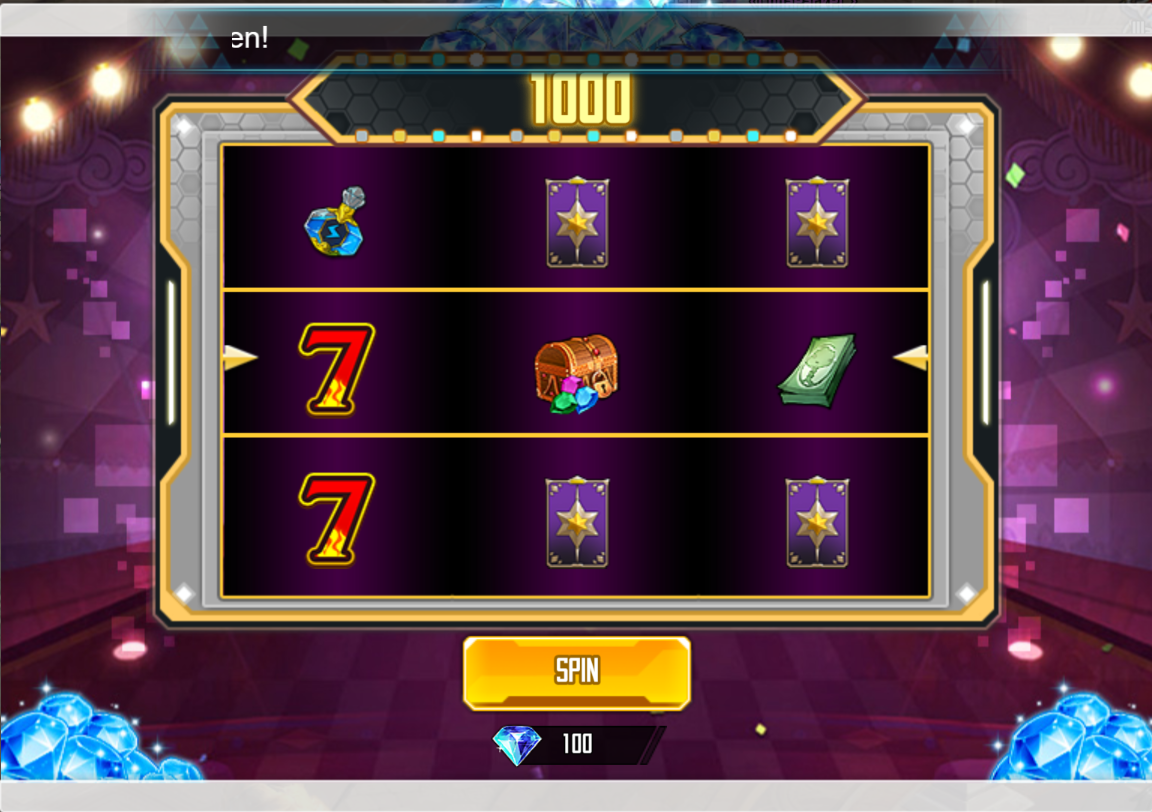This screenshot has height=812, width=1152.
Task: Click the right payline arrow marker
Action: (910, 358)
